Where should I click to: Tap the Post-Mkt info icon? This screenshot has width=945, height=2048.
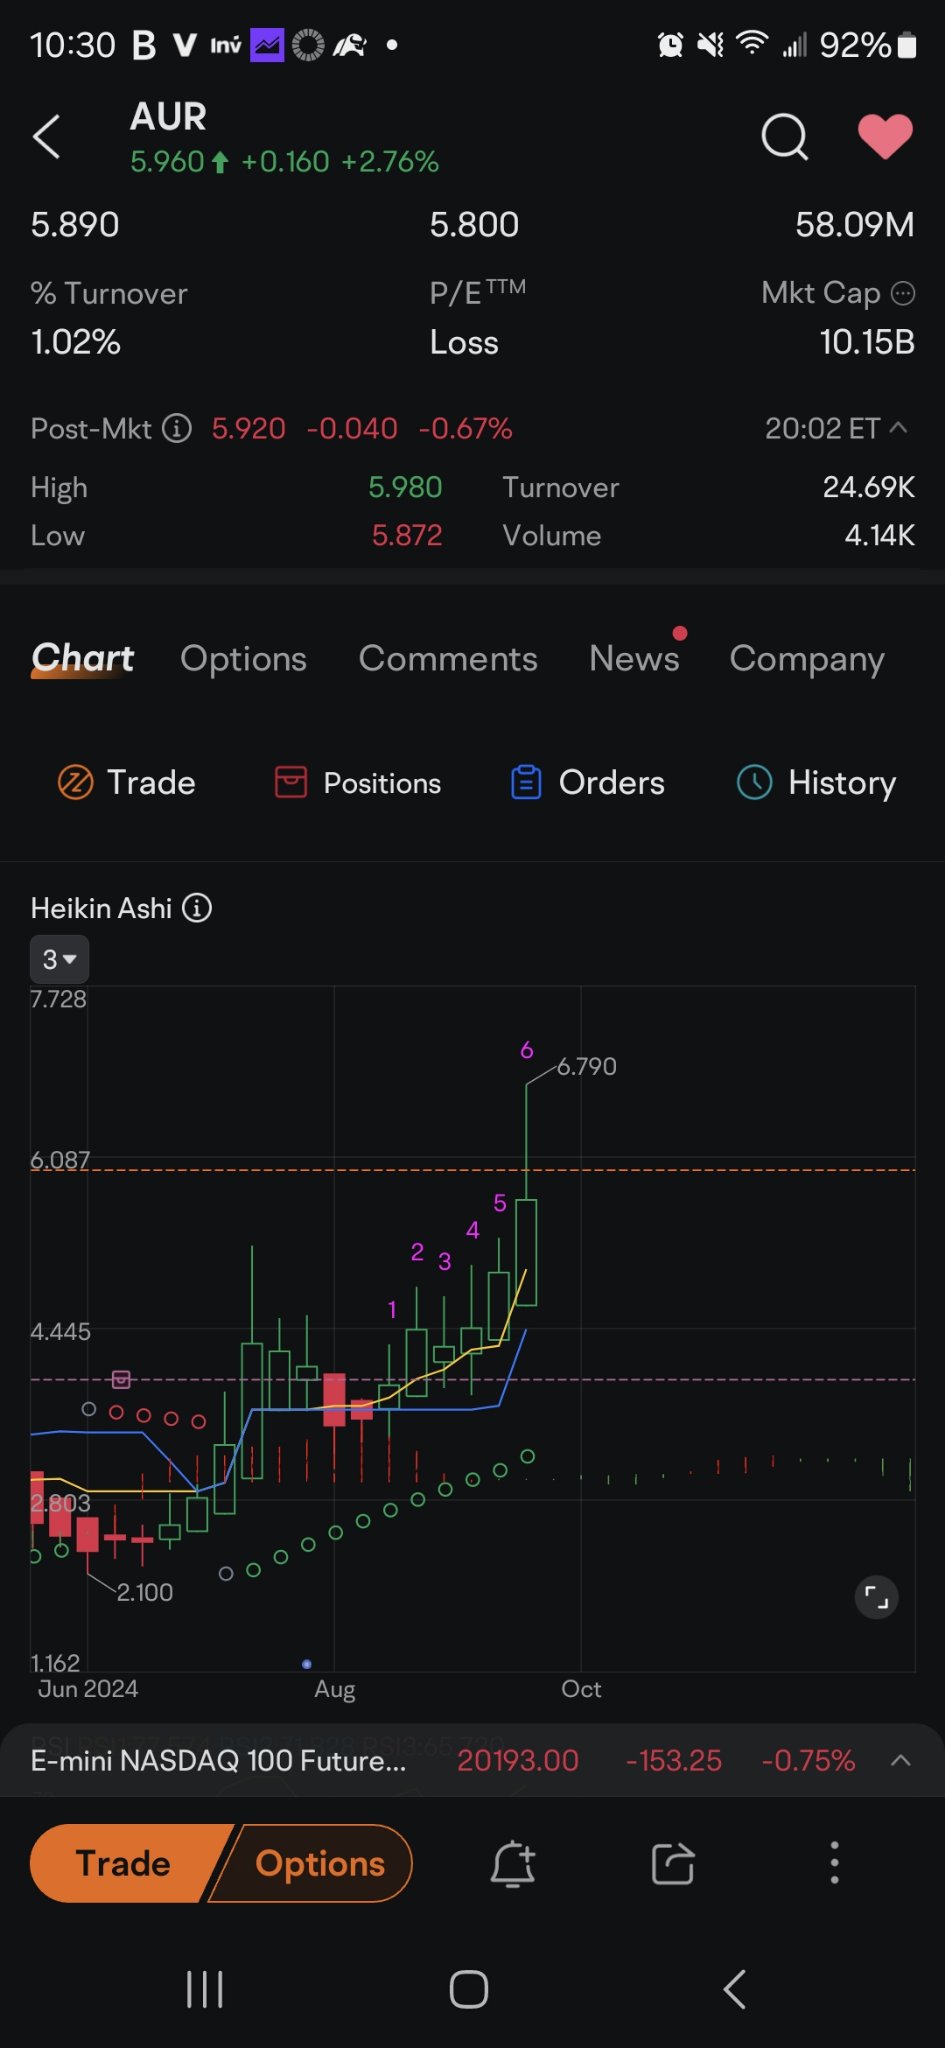coord(177,429)
